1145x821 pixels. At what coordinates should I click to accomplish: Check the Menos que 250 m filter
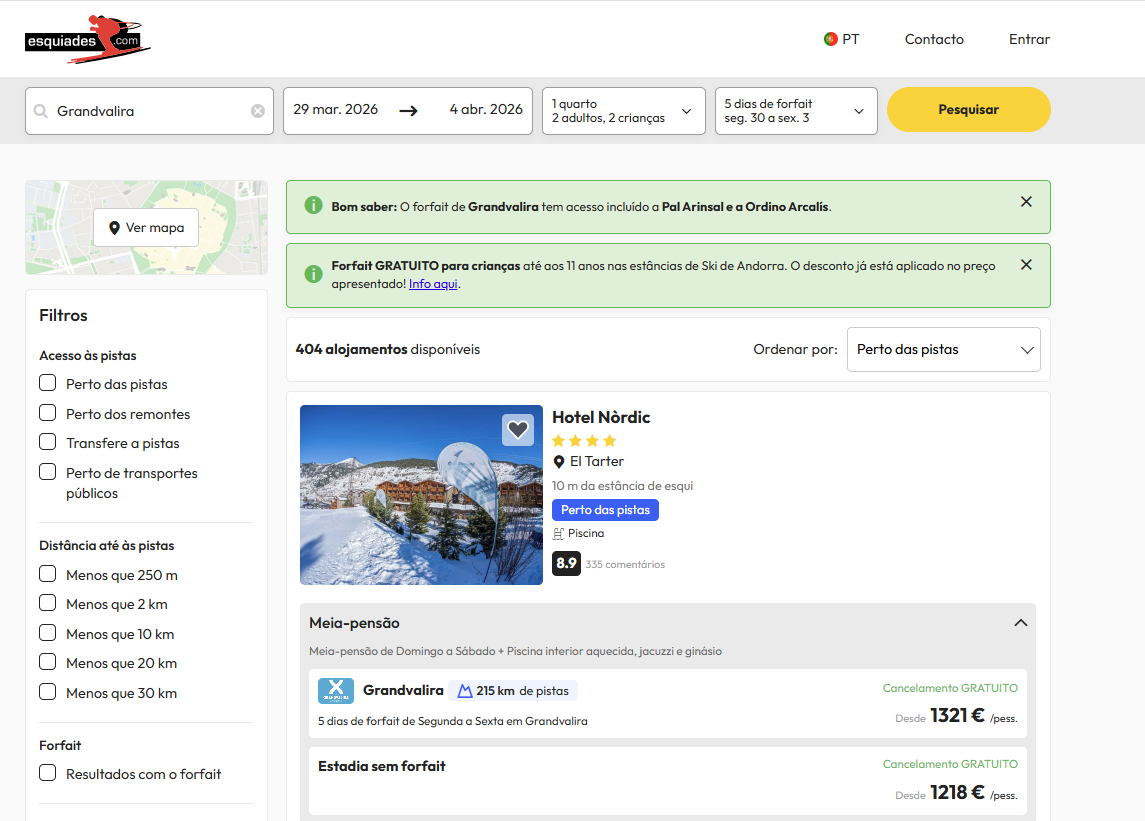click(47, 574)
